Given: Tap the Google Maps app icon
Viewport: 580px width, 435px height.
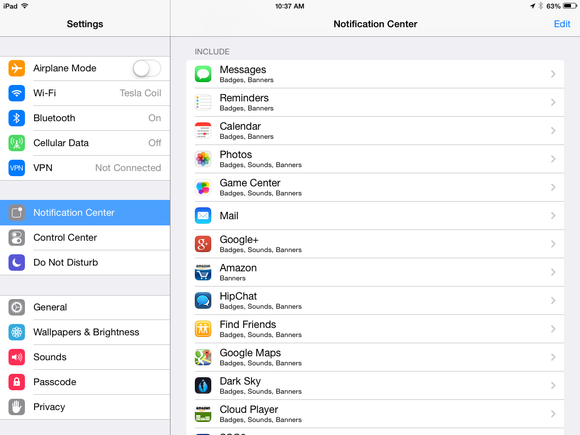Looking at the screenshot, I should coord(203,357).
